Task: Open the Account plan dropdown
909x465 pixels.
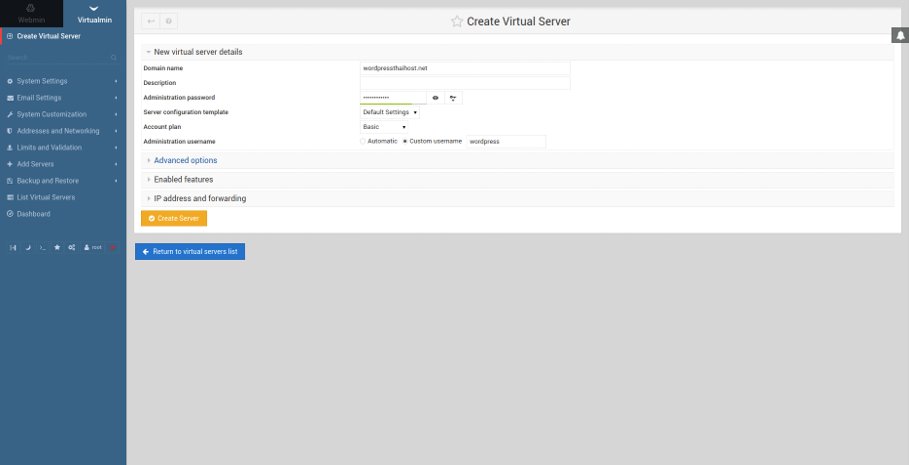Action: [x=384, y=127]
